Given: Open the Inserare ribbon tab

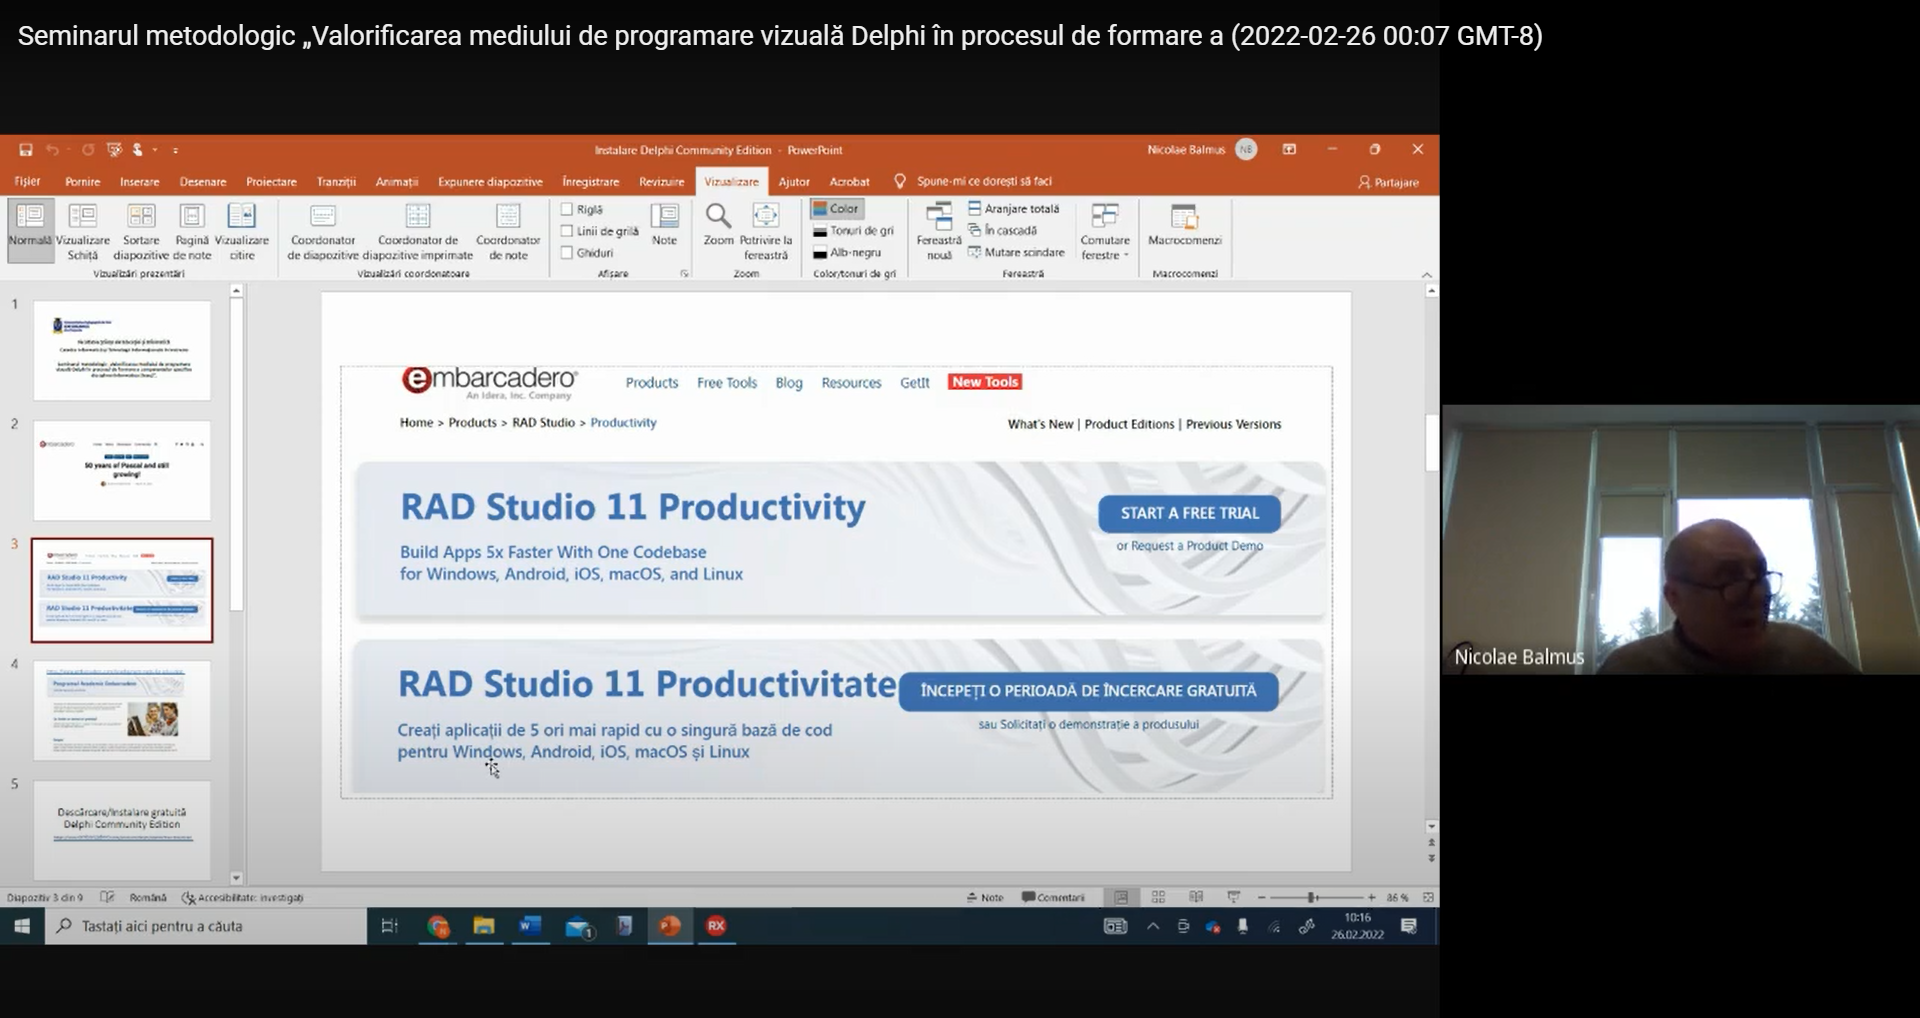Looking at the screenshot, I should point(139,182).
